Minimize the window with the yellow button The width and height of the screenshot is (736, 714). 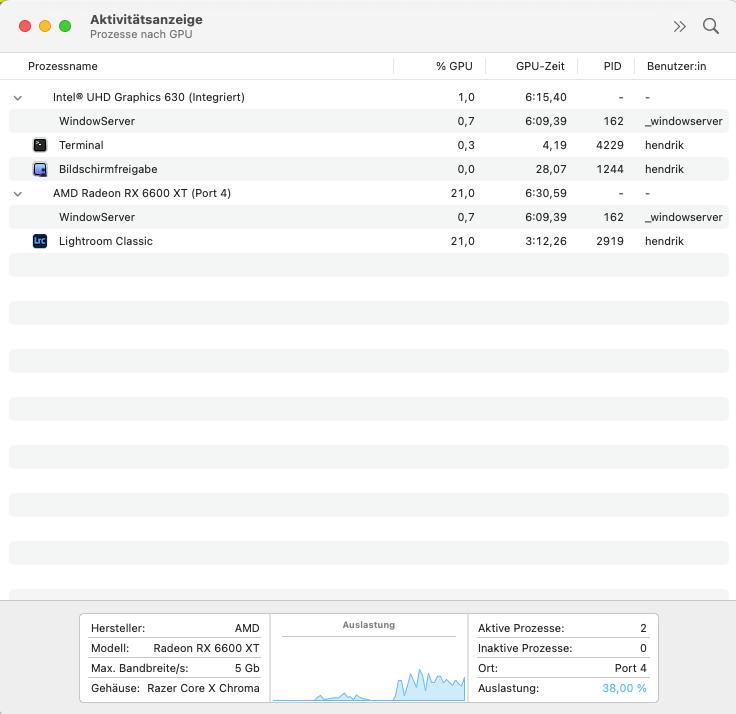[x=45, y=26]
